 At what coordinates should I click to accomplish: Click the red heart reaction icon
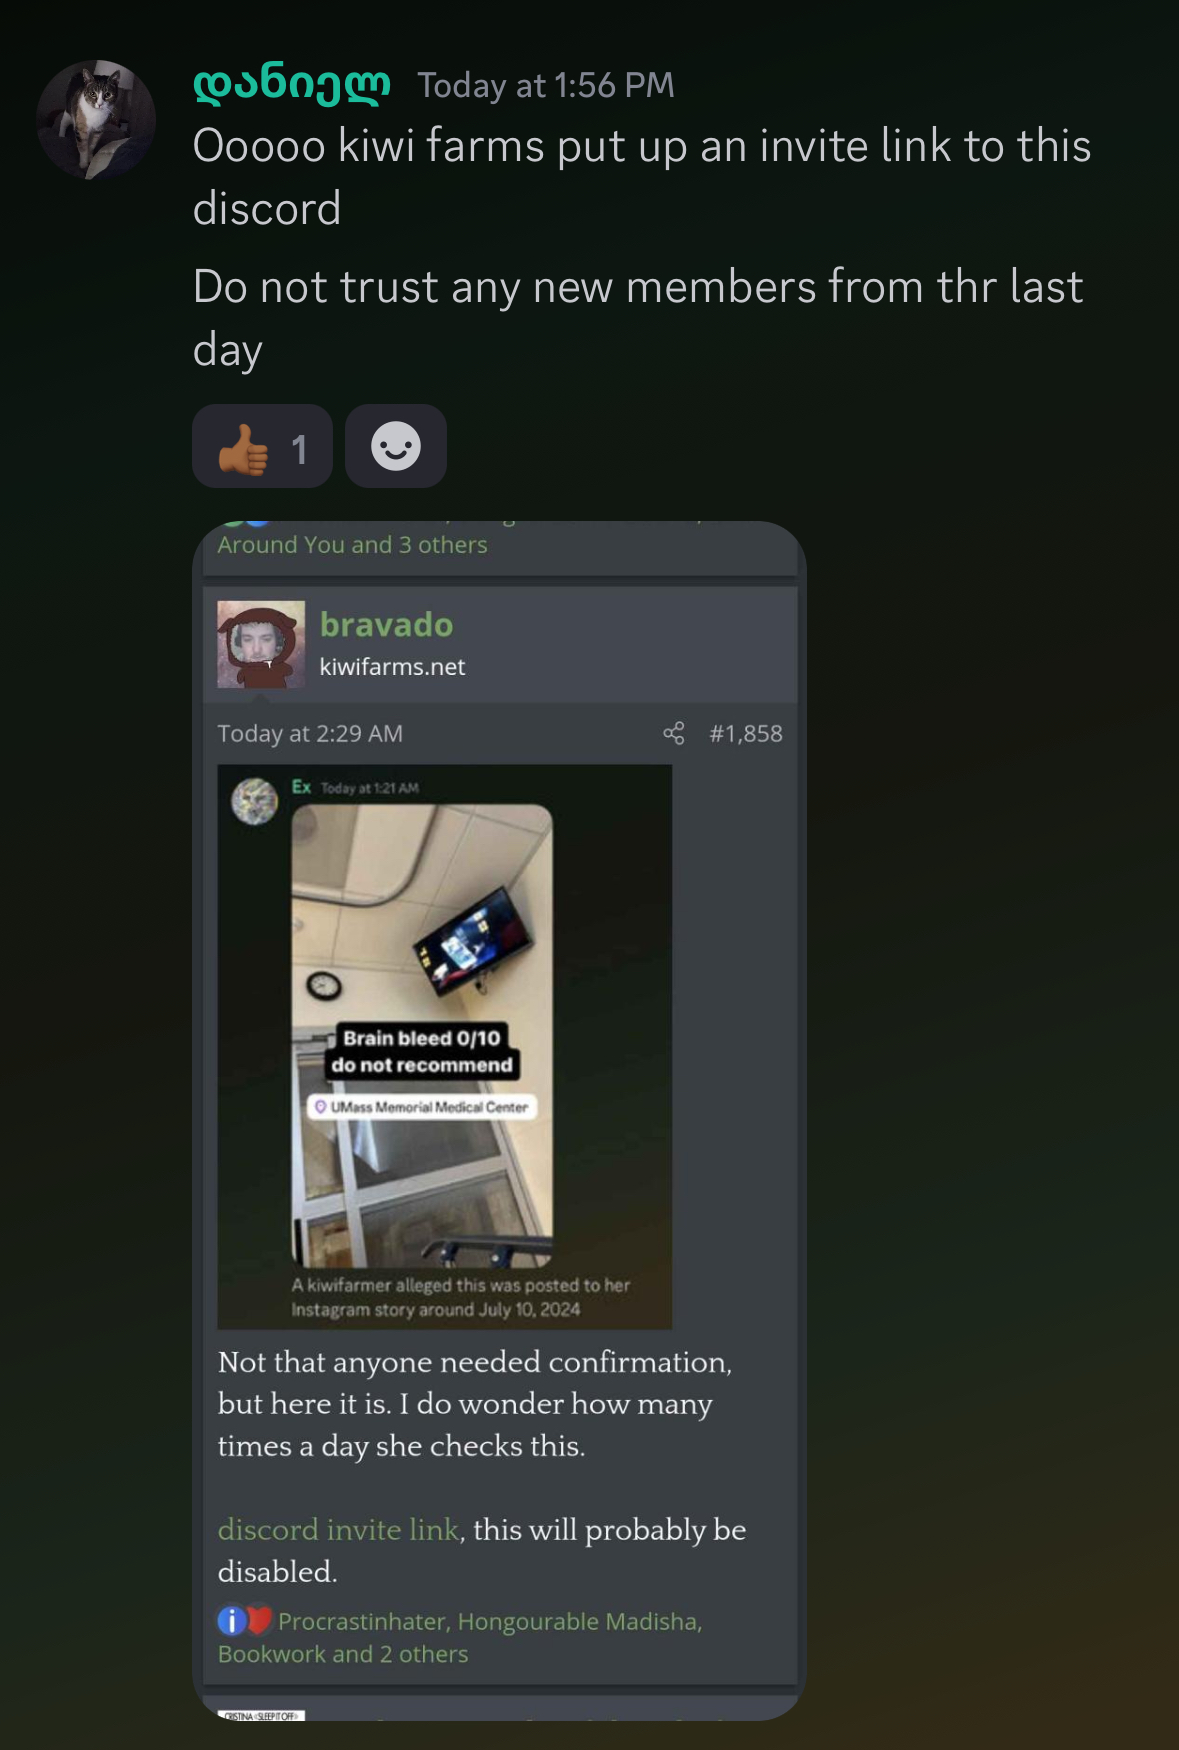click(x=259, y=1620)
